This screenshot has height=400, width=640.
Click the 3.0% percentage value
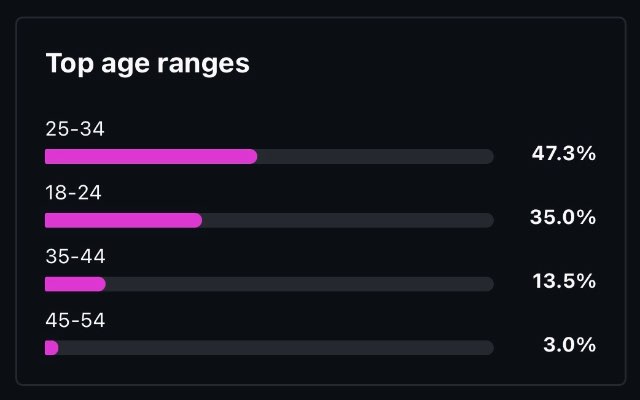pos(571,346)
